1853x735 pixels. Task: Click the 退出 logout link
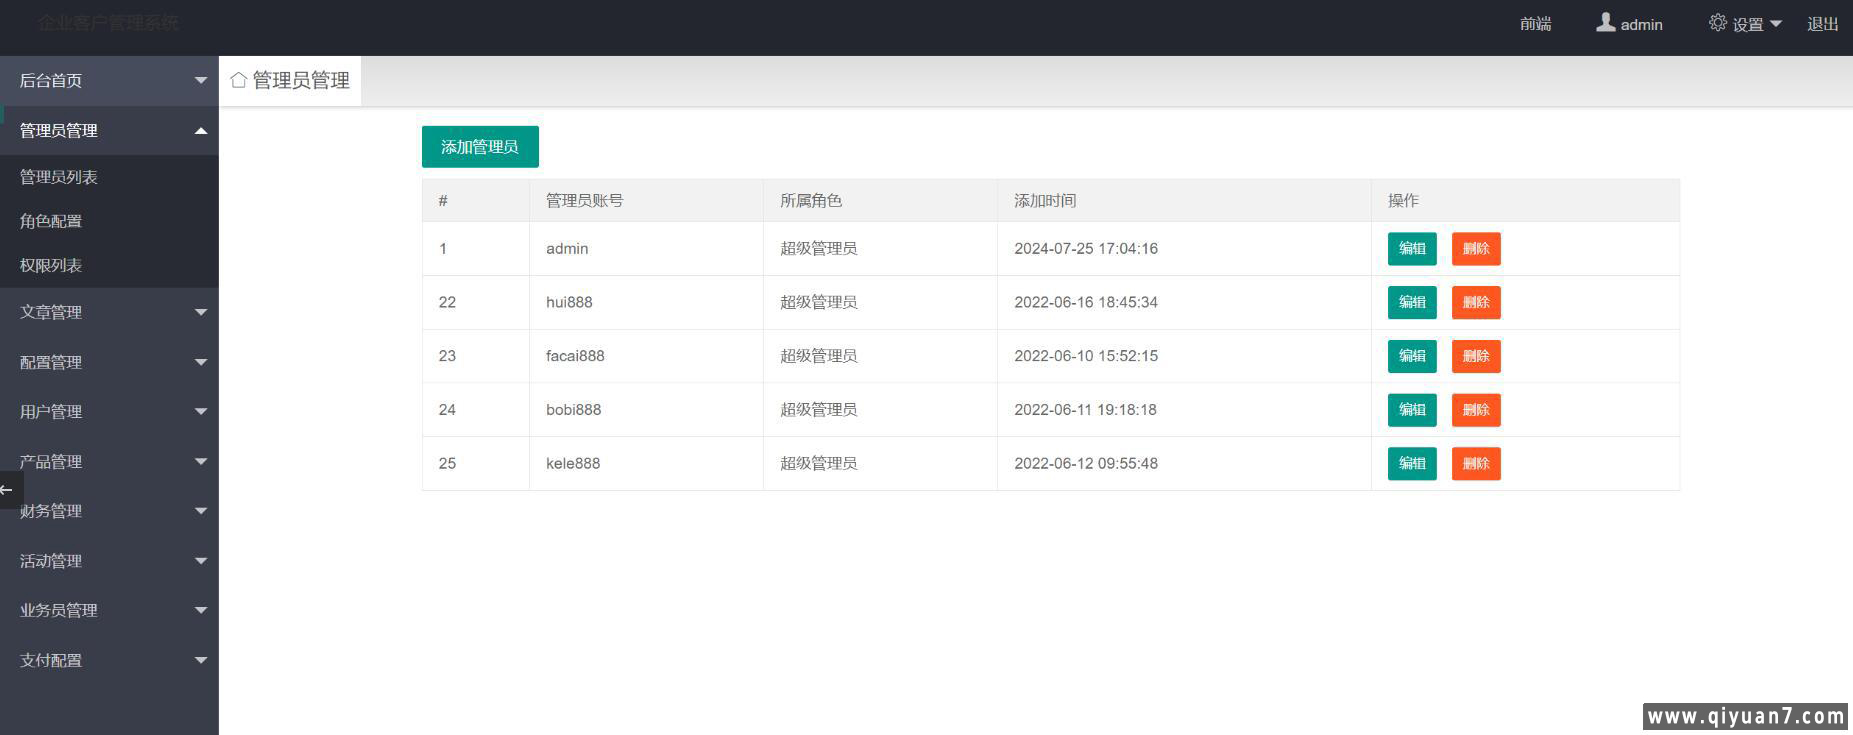click(x=1822, y=24)
